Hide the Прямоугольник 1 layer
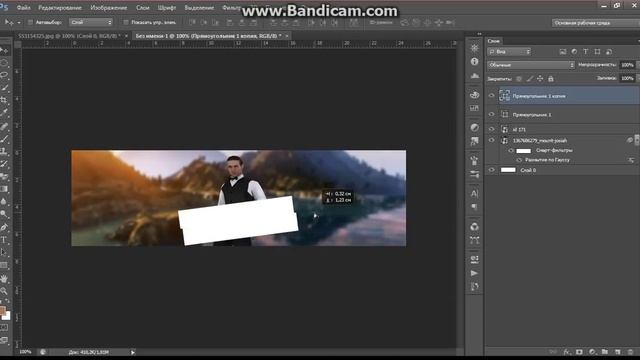 (491, 115)
